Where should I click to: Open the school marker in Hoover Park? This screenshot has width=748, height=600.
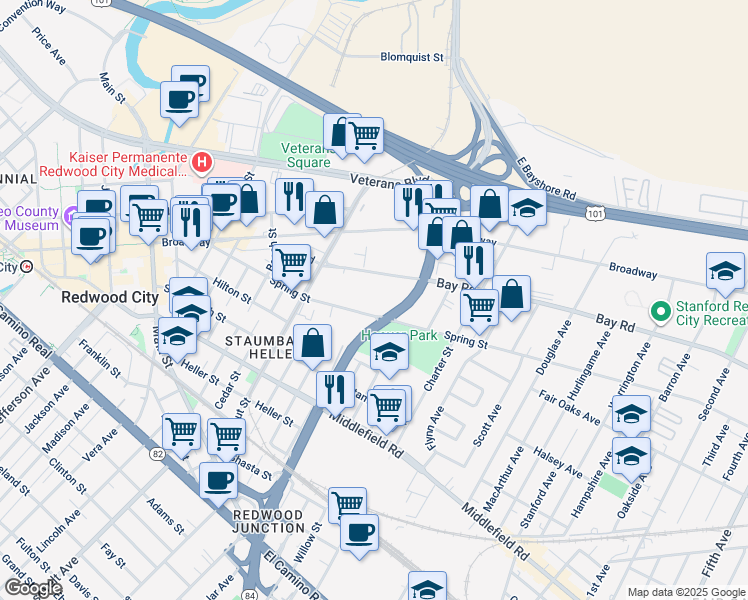389,355
